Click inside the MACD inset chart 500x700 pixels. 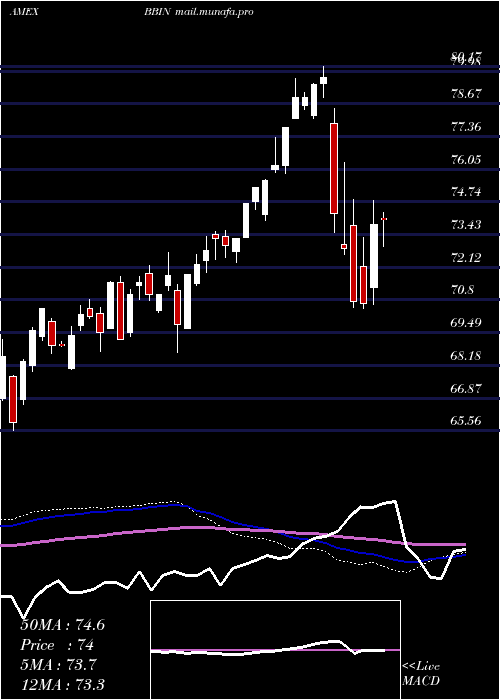(x=275, y=650)
